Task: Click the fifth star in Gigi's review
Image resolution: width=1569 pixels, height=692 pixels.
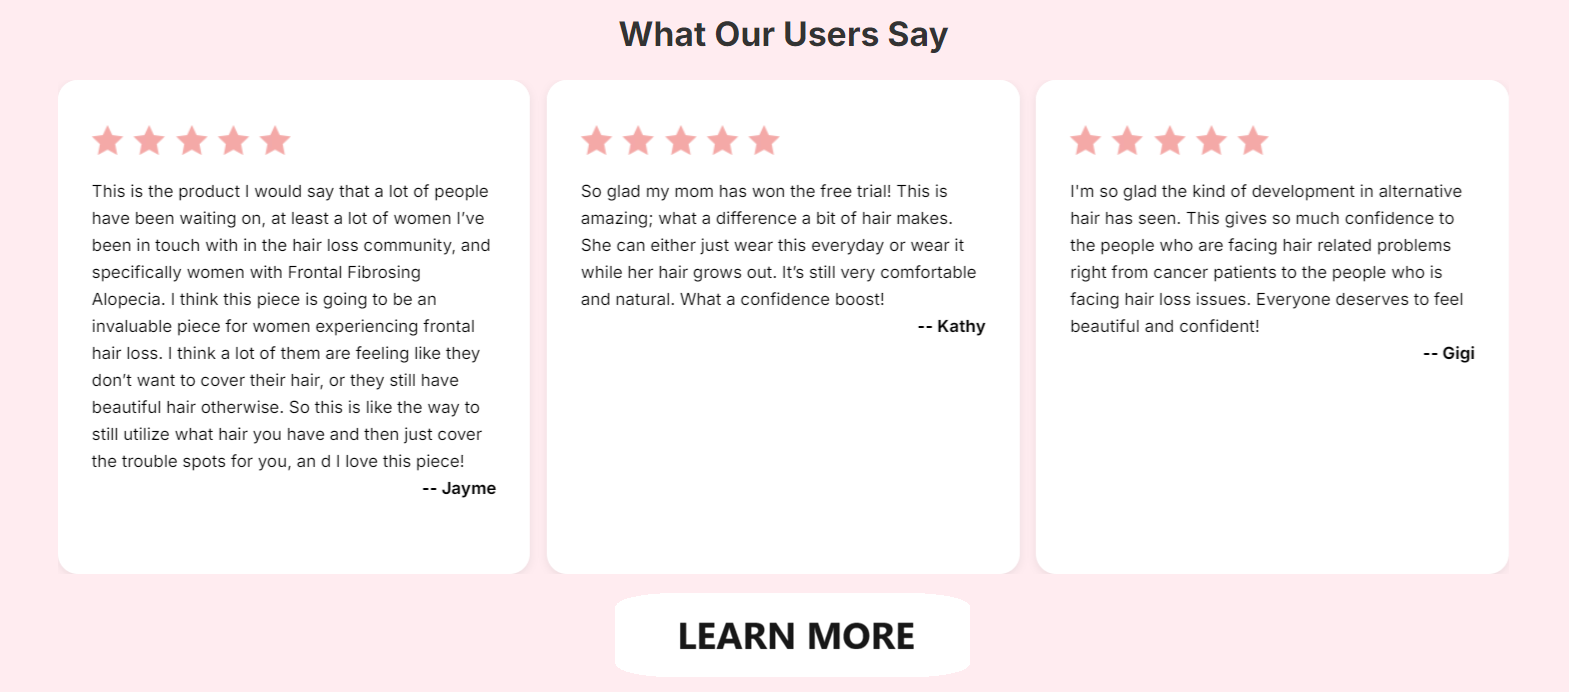Action: (1253, 141)
